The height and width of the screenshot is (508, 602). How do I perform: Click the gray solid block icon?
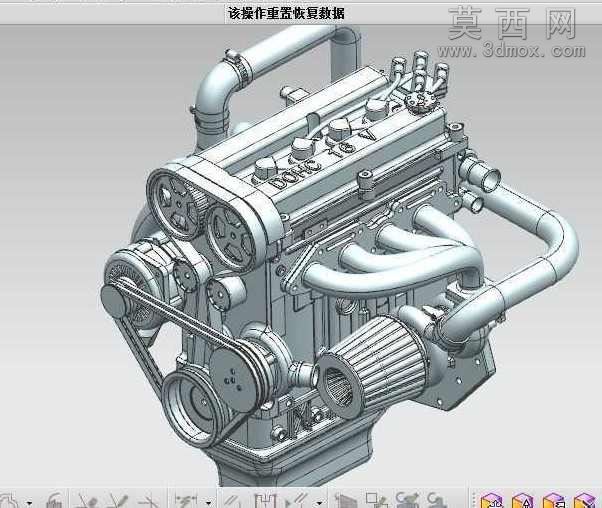click(347, 501)
